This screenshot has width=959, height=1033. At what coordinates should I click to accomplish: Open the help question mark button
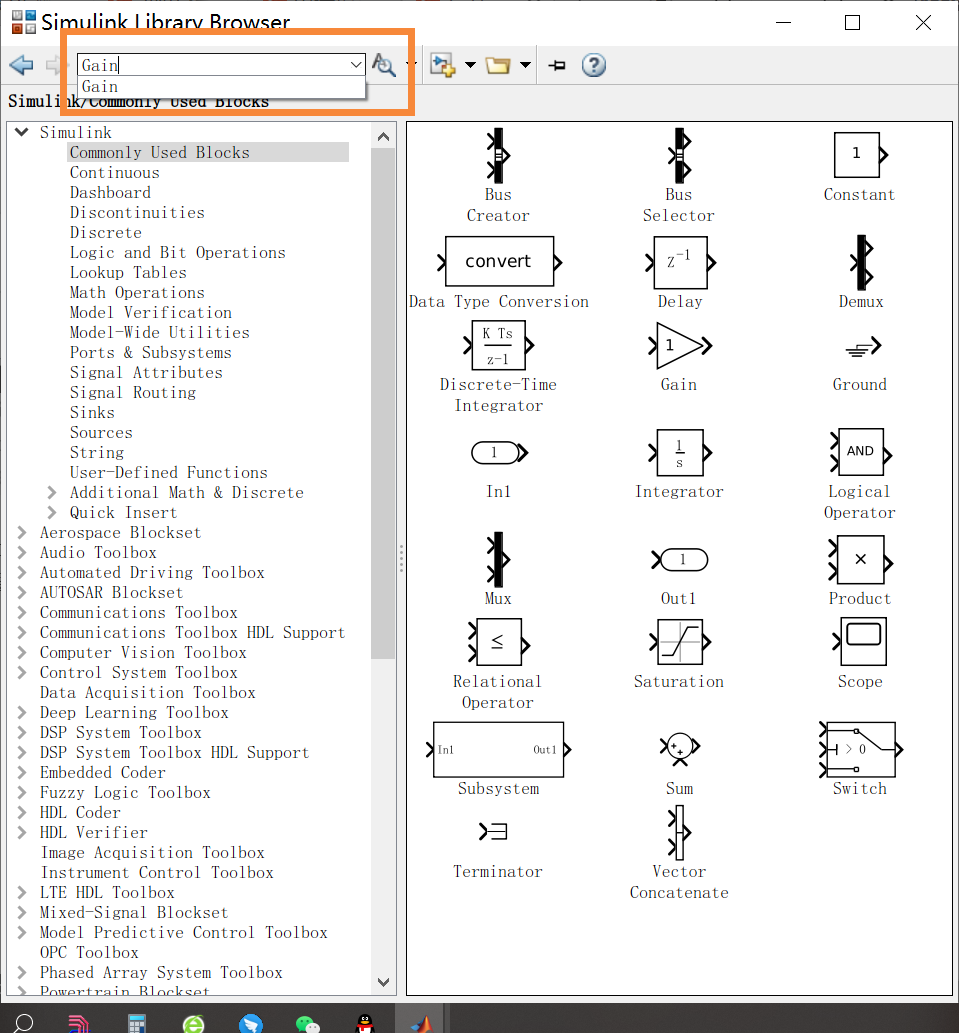(x=593, y=65)
